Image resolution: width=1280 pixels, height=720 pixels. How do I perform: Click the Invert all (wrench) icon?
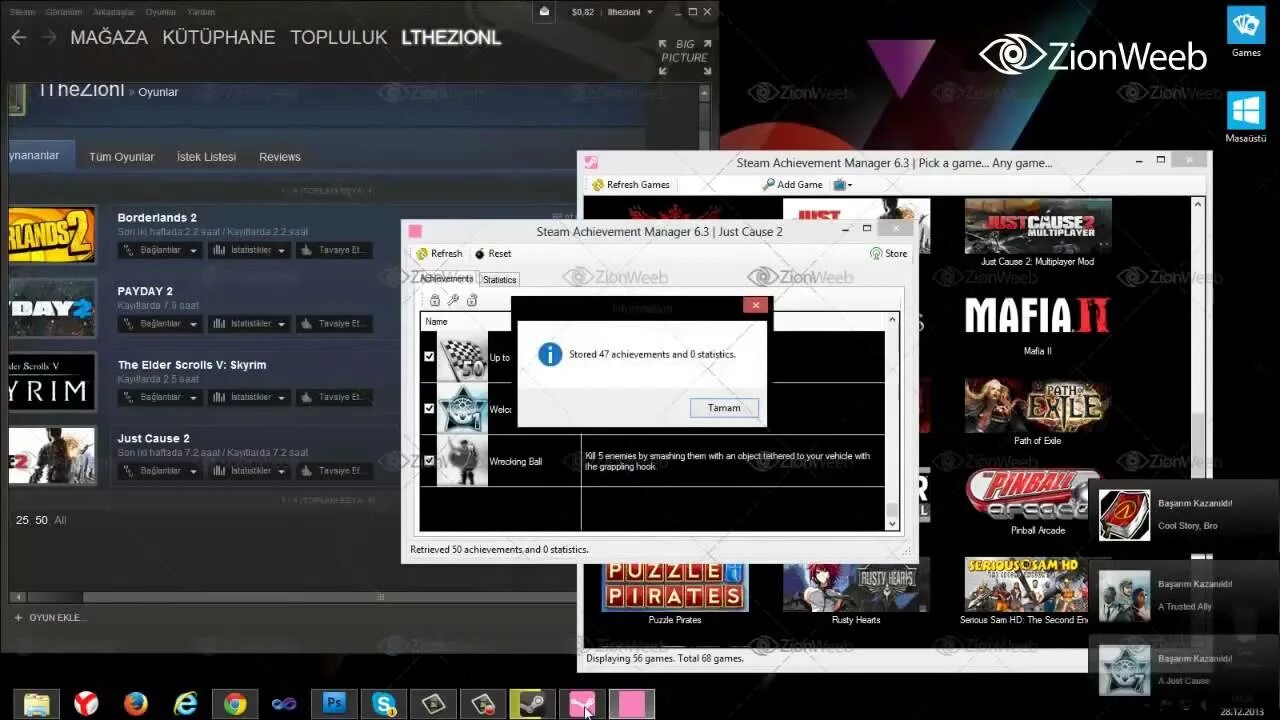453,300
